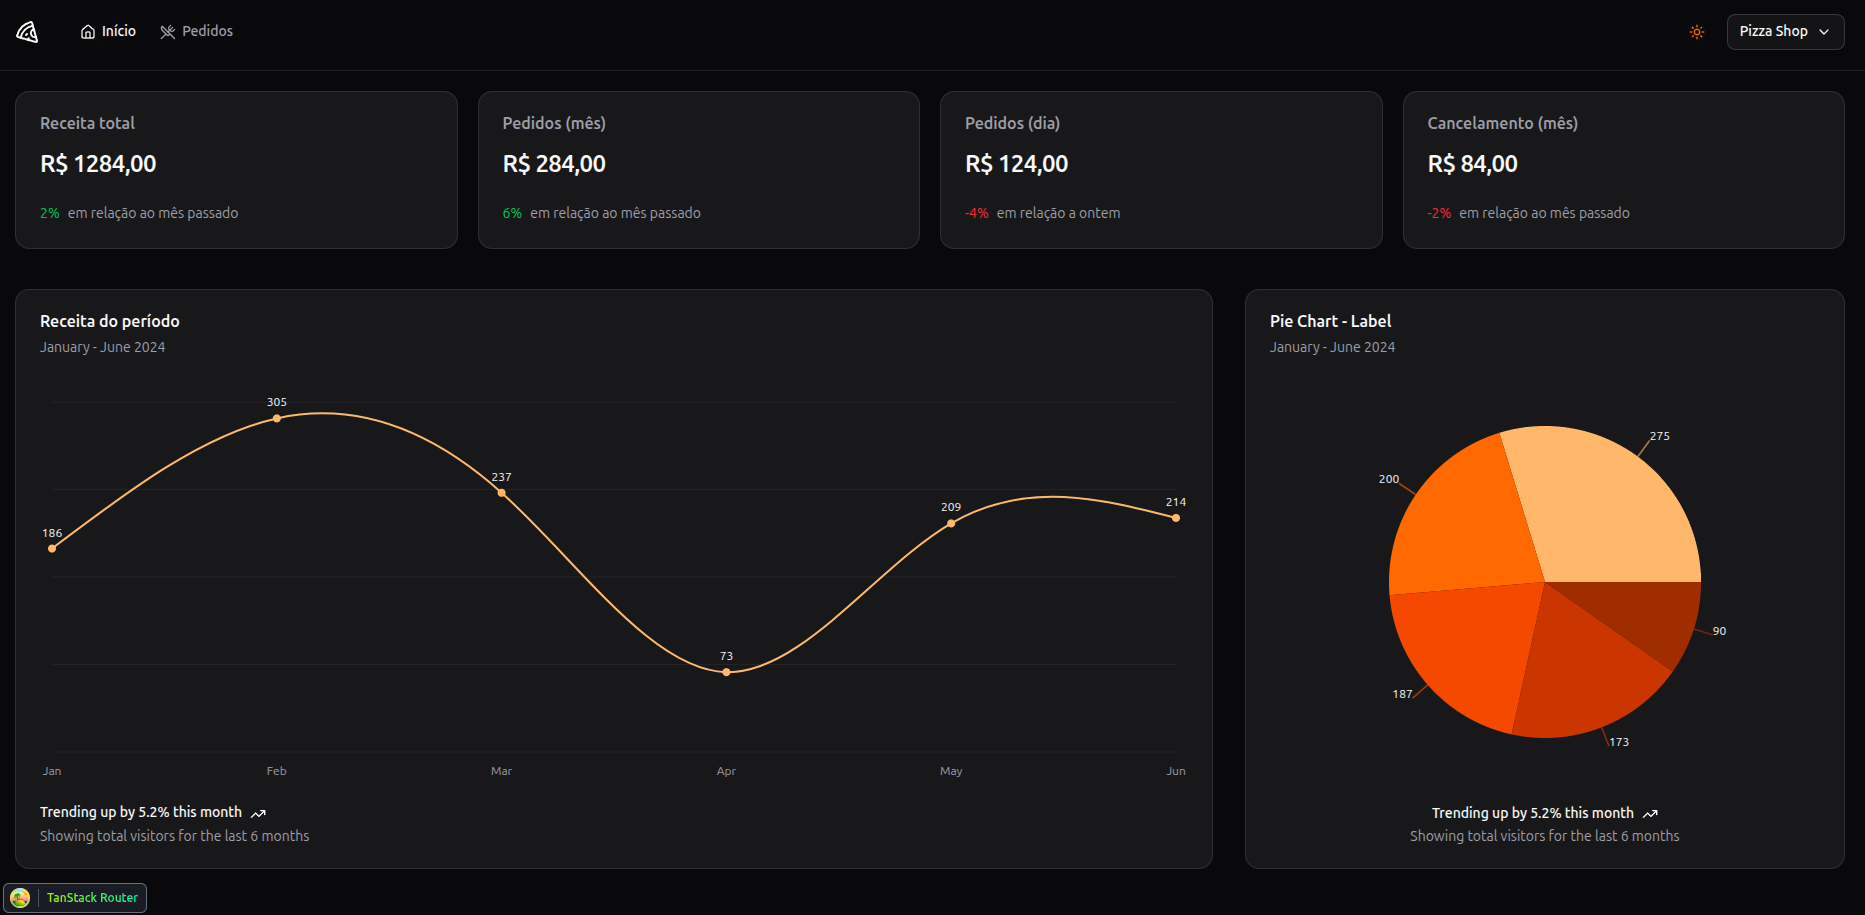Open the Pedidos nav link
The width and height of the screenshot is (1865, 915).
point(207,32)
